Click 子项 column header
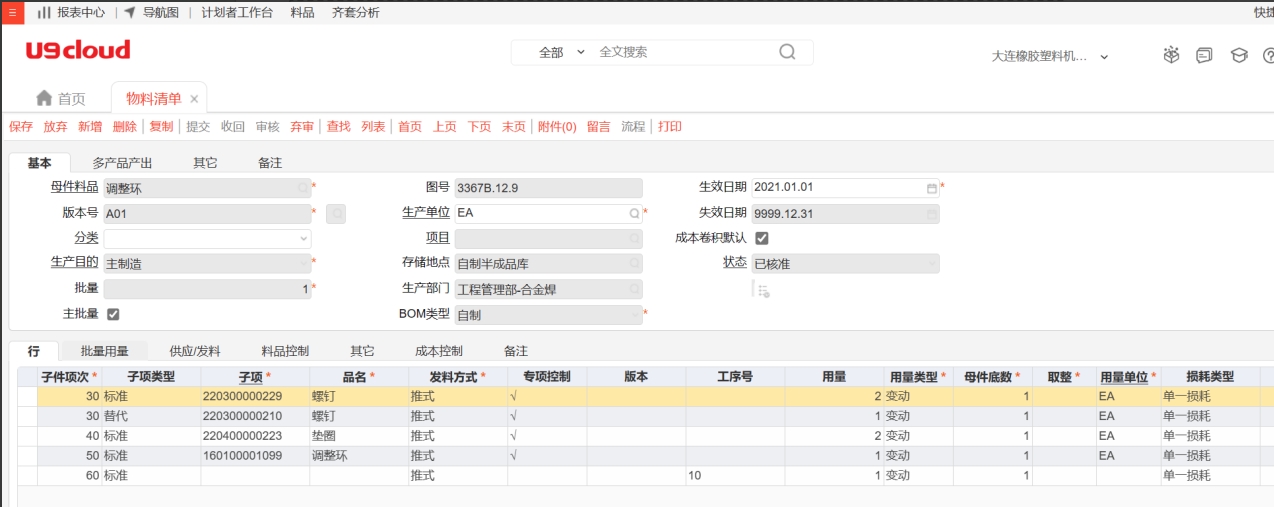1274x507 pixels. click(255, 377)
